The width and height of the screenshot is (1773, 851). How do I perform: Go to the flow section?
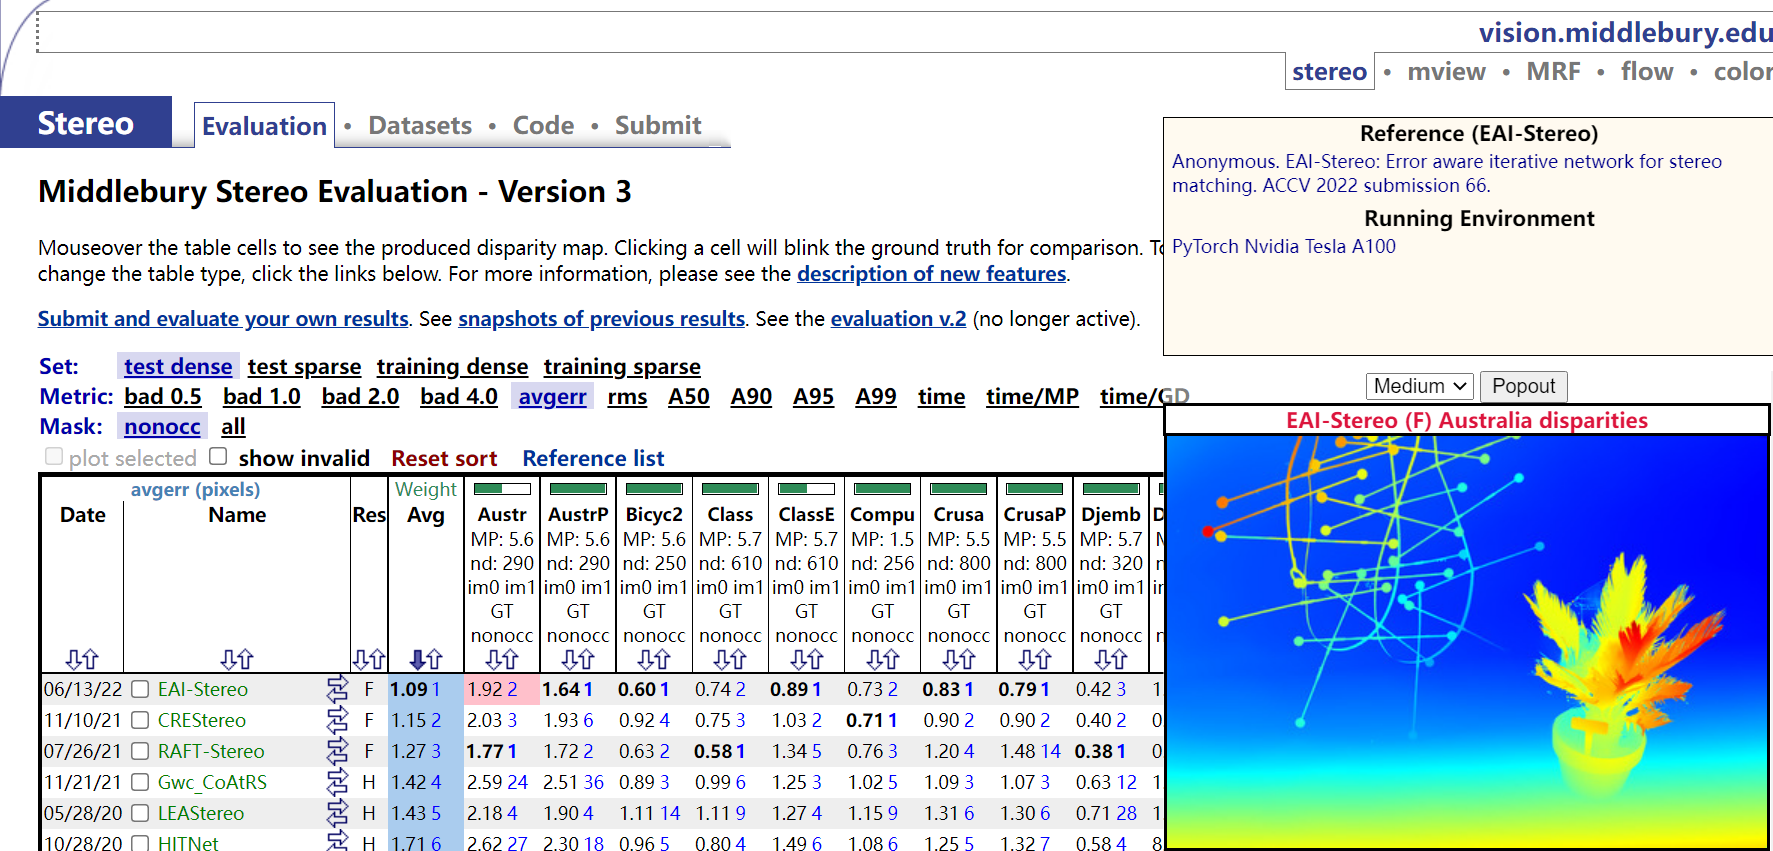(1647, 72)
